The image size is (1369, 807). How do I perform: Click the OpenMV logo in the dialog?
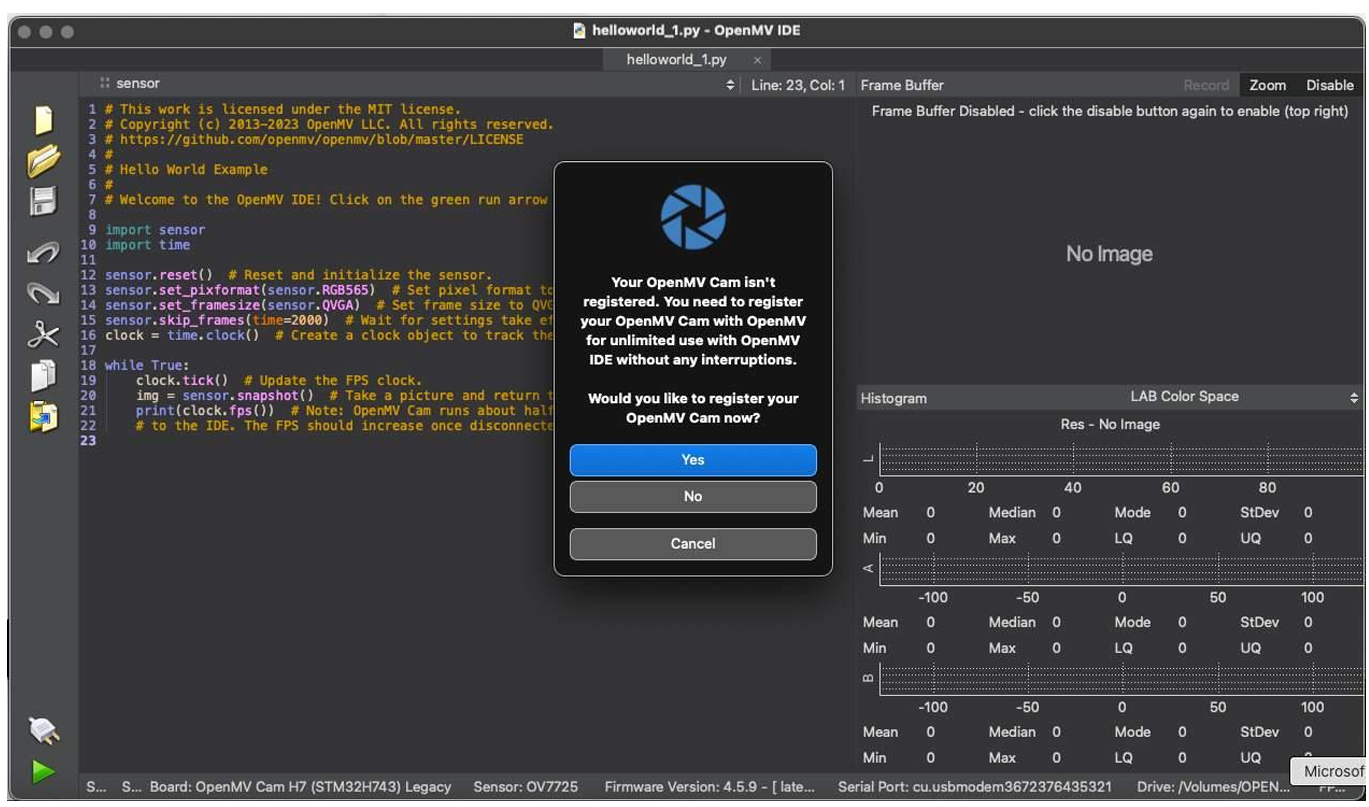click(693, 216)
